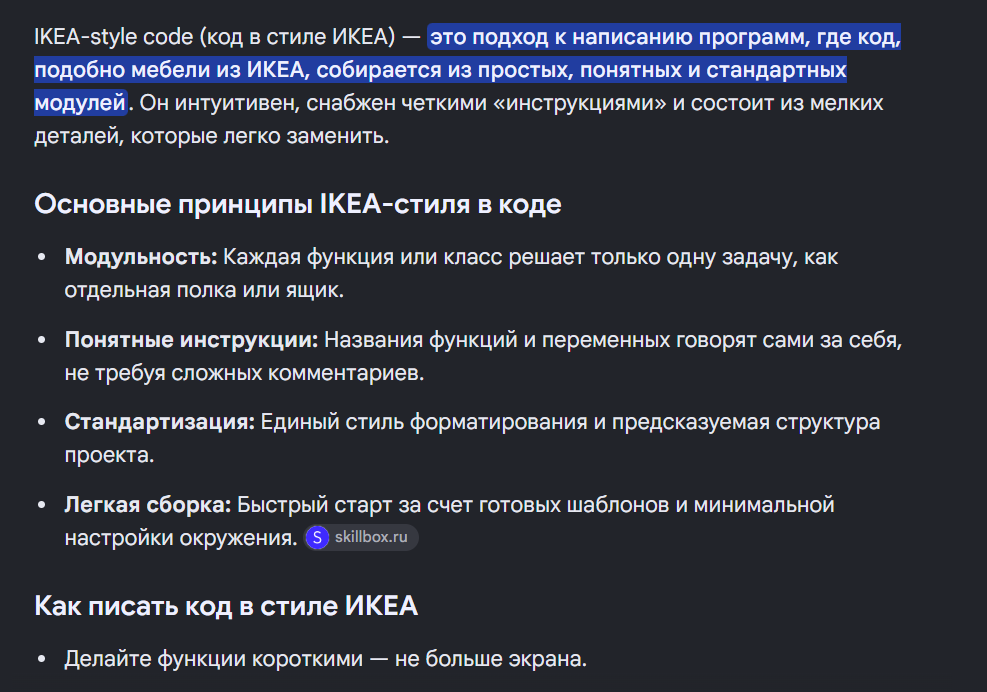Click the text 'не требуя сложных комментариев.'
The image size is (987, 692).
244,373
